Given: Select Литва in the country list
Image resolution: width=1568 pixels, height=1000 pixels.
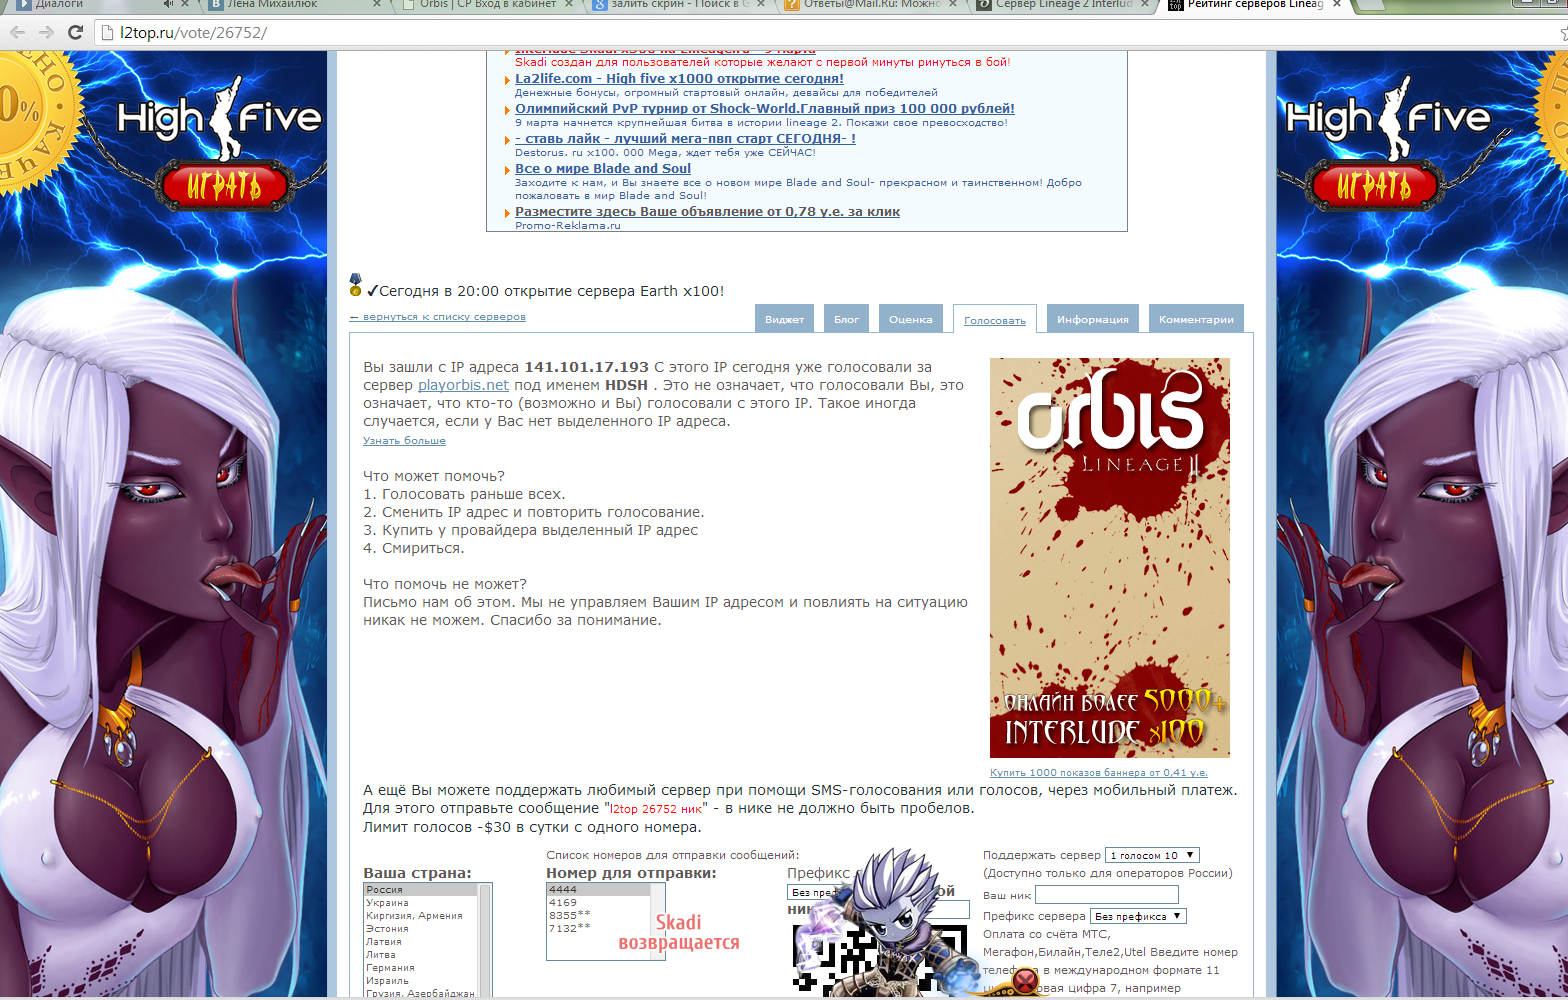Looking at the screenshot, I should pos(420,954).
